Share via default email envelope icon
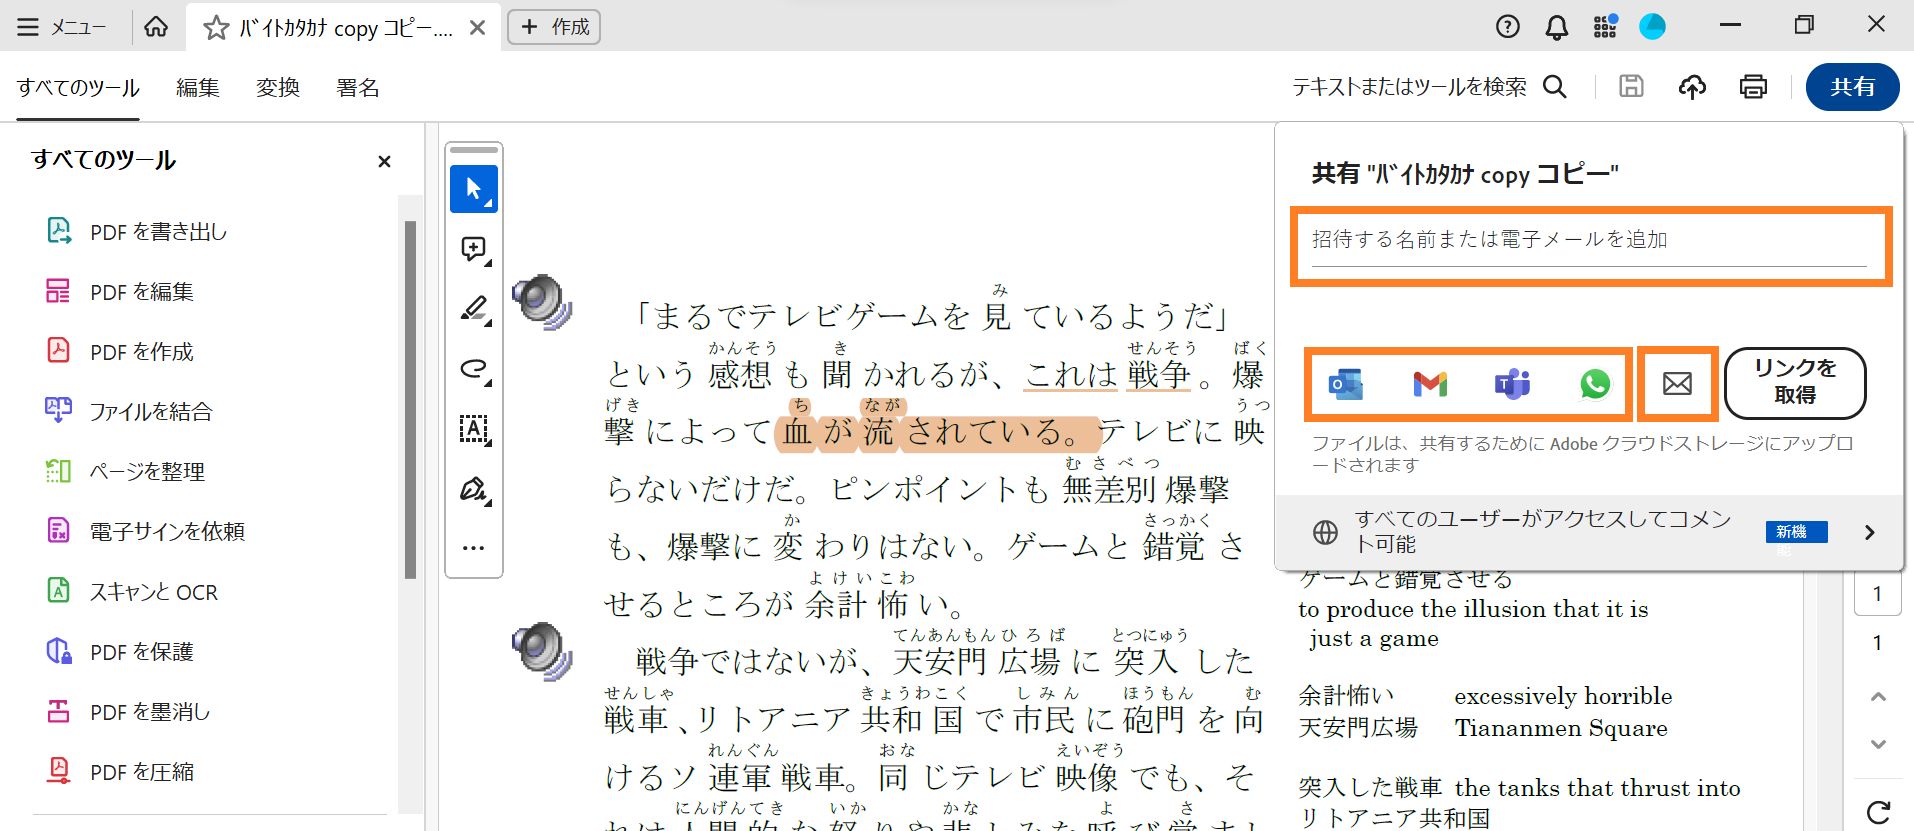This screenshot has height=831, width=1914. click(x=1677, y=383)
